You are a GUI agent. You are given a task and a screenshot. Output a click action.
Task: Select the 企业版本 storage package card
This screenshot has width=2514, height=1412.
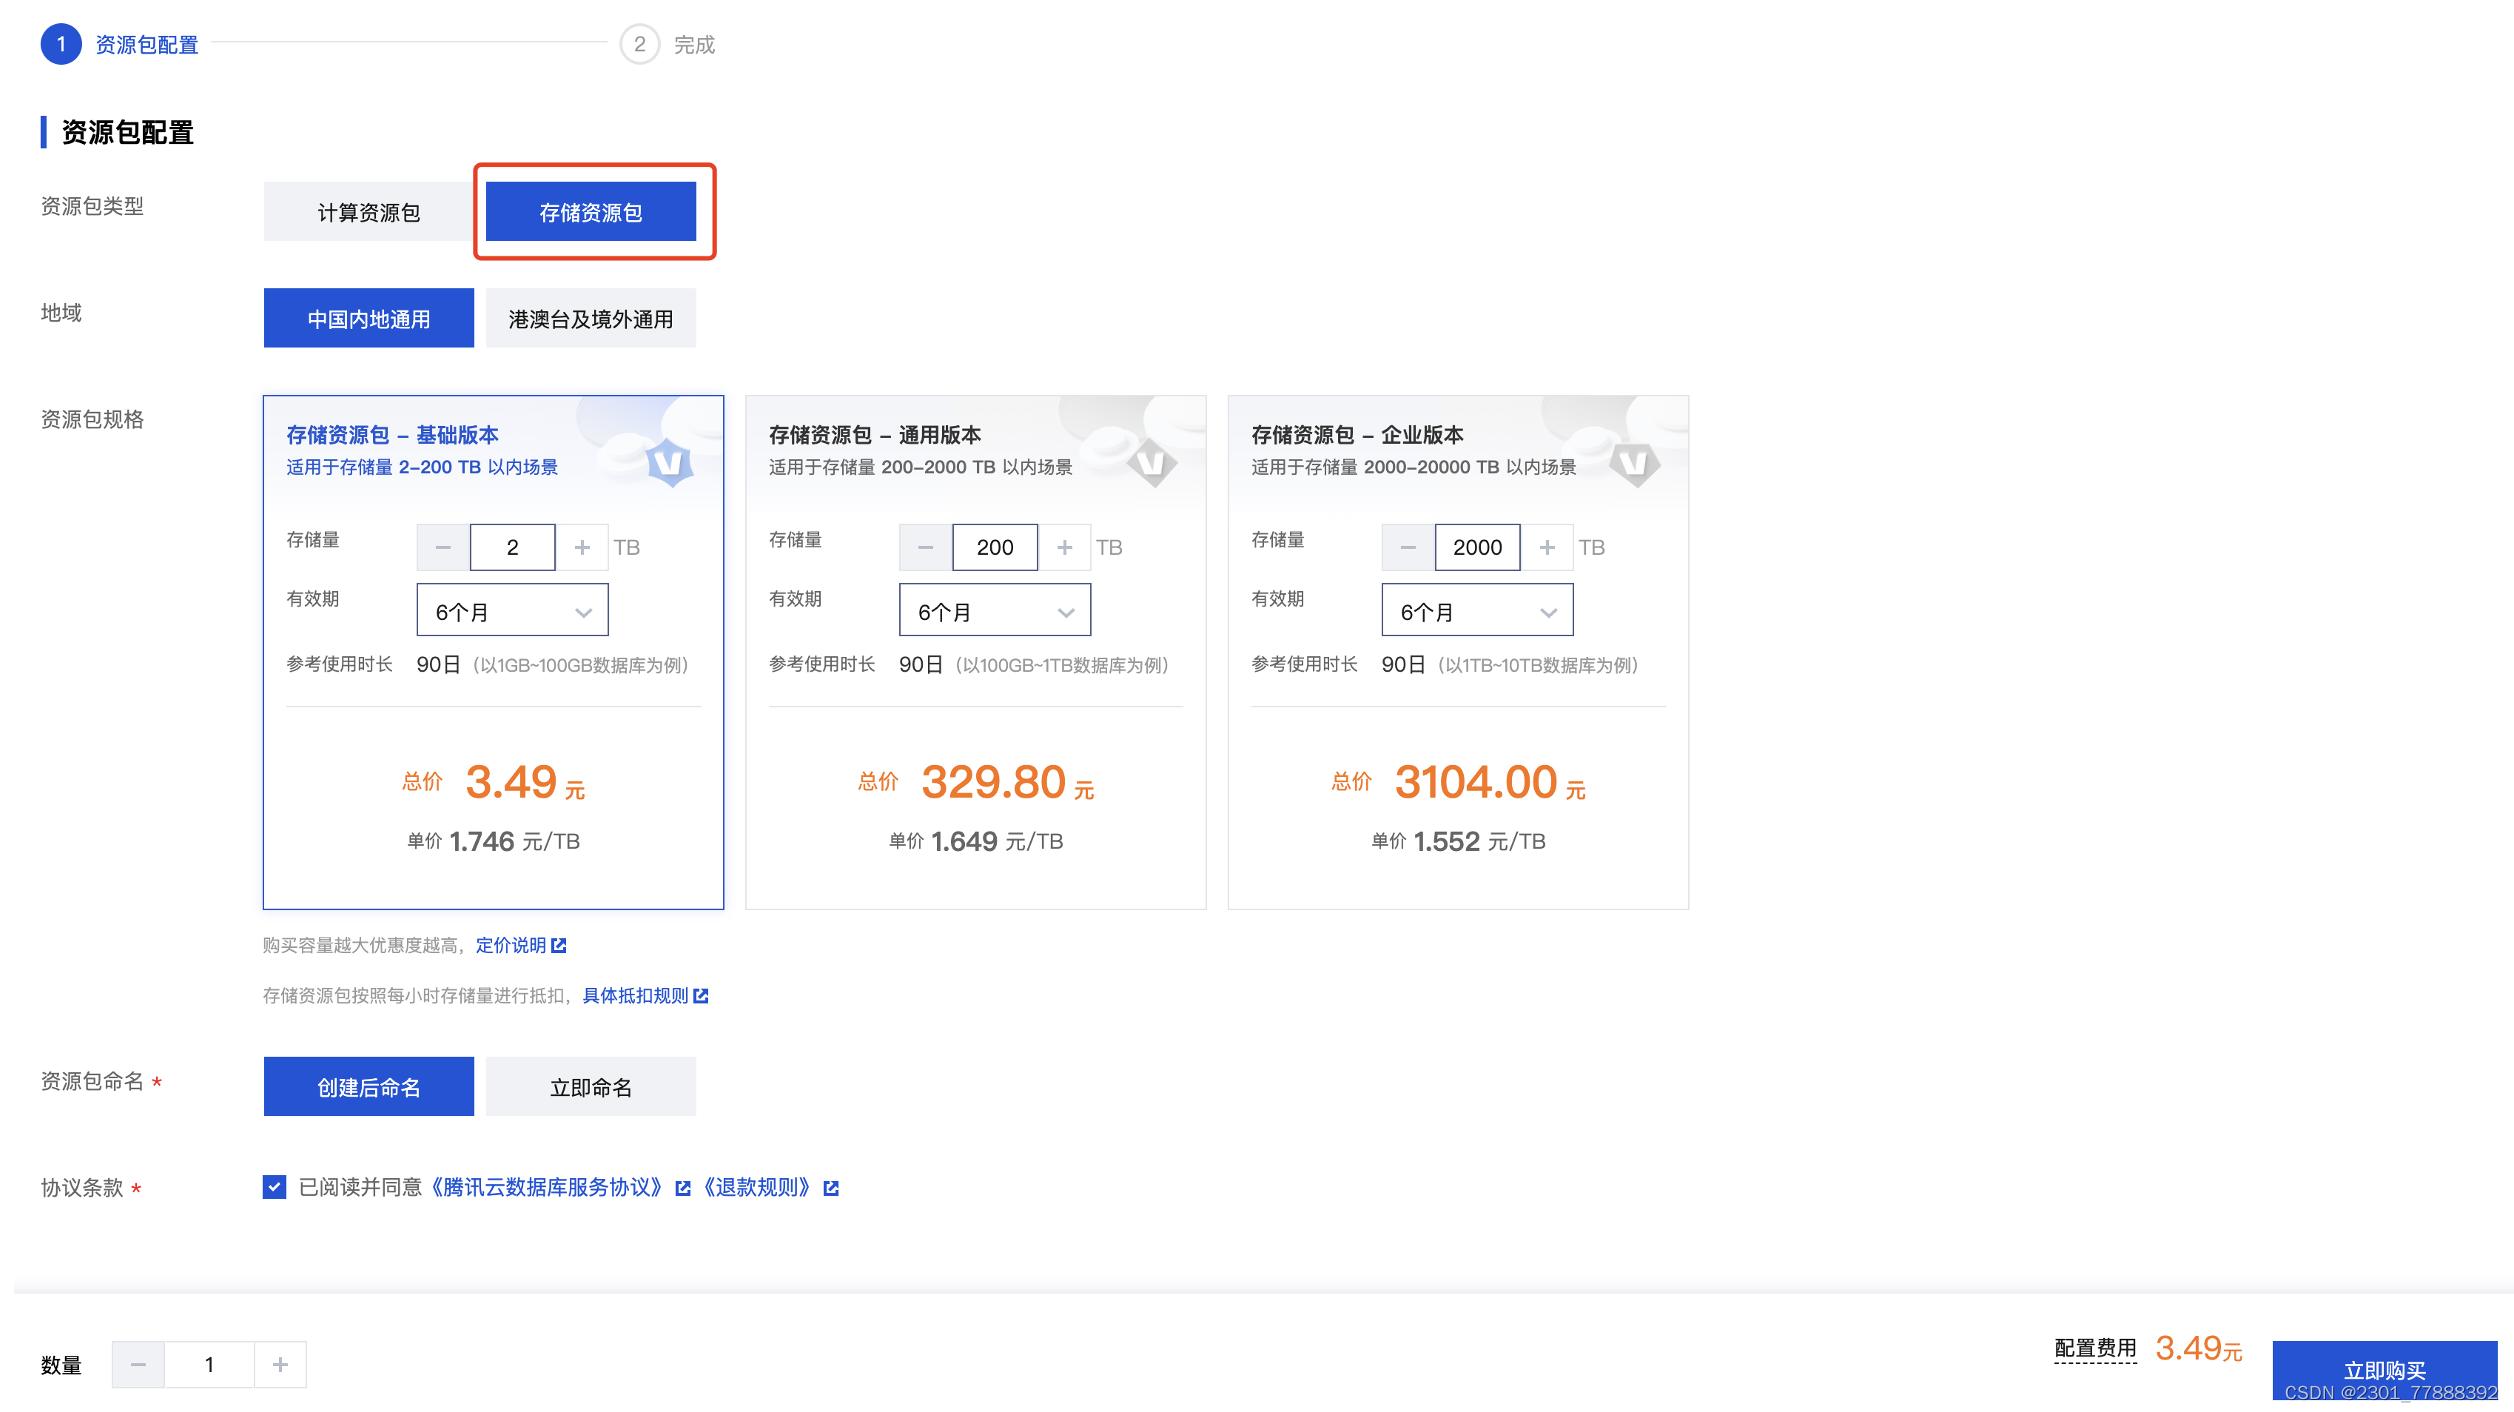(1458, 652)
